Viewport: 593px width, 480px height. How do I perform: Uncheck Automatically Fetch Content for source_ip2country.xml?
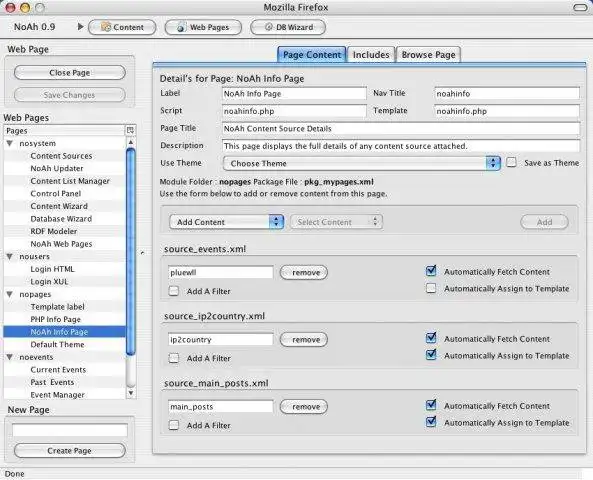click(x=431, y=338)
